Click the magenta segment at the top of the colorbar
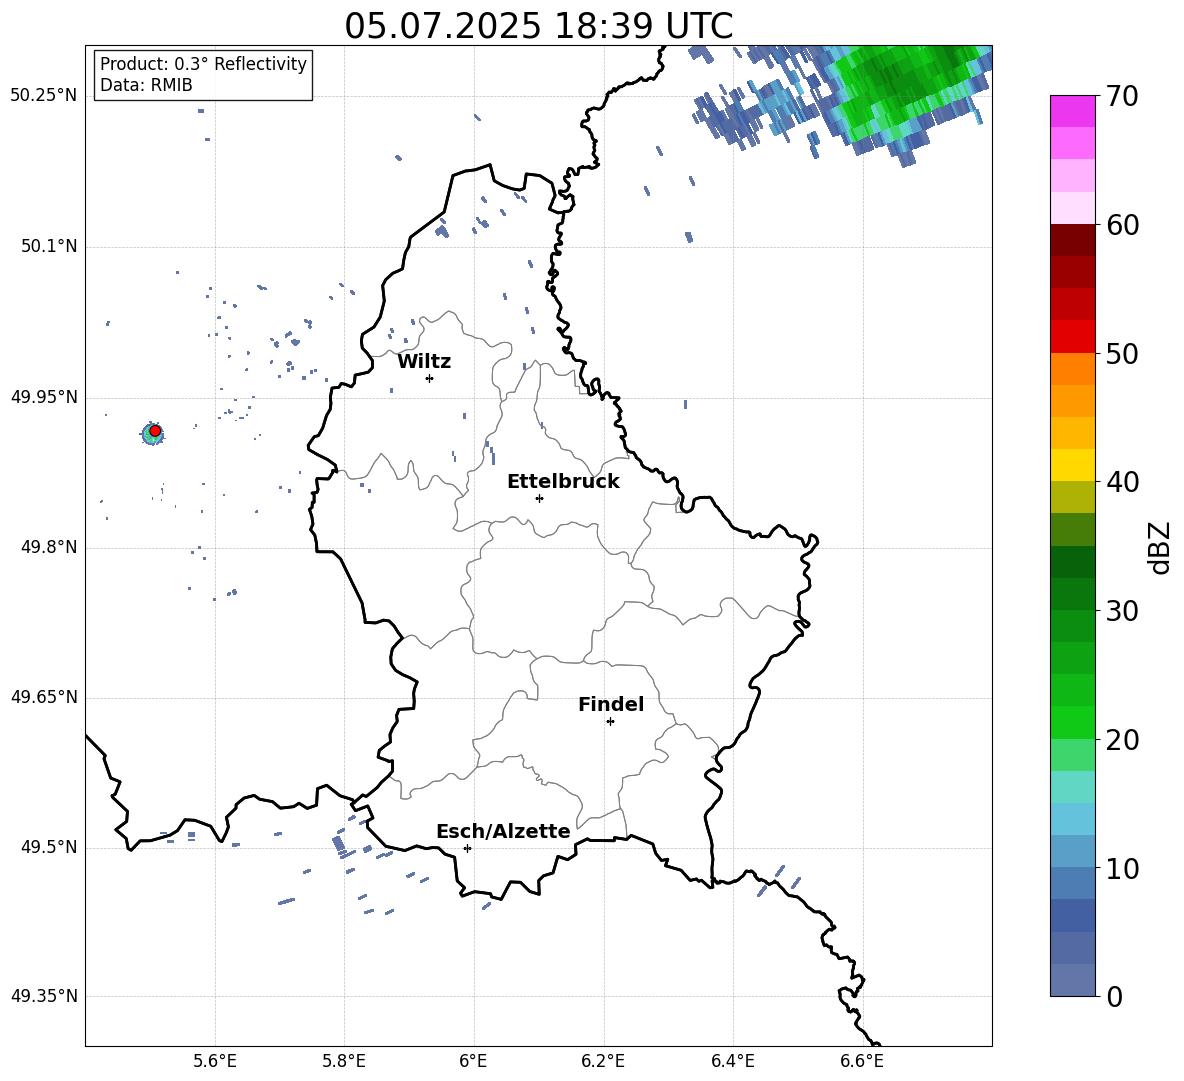1184x1081 pixels. point(1073,111)
